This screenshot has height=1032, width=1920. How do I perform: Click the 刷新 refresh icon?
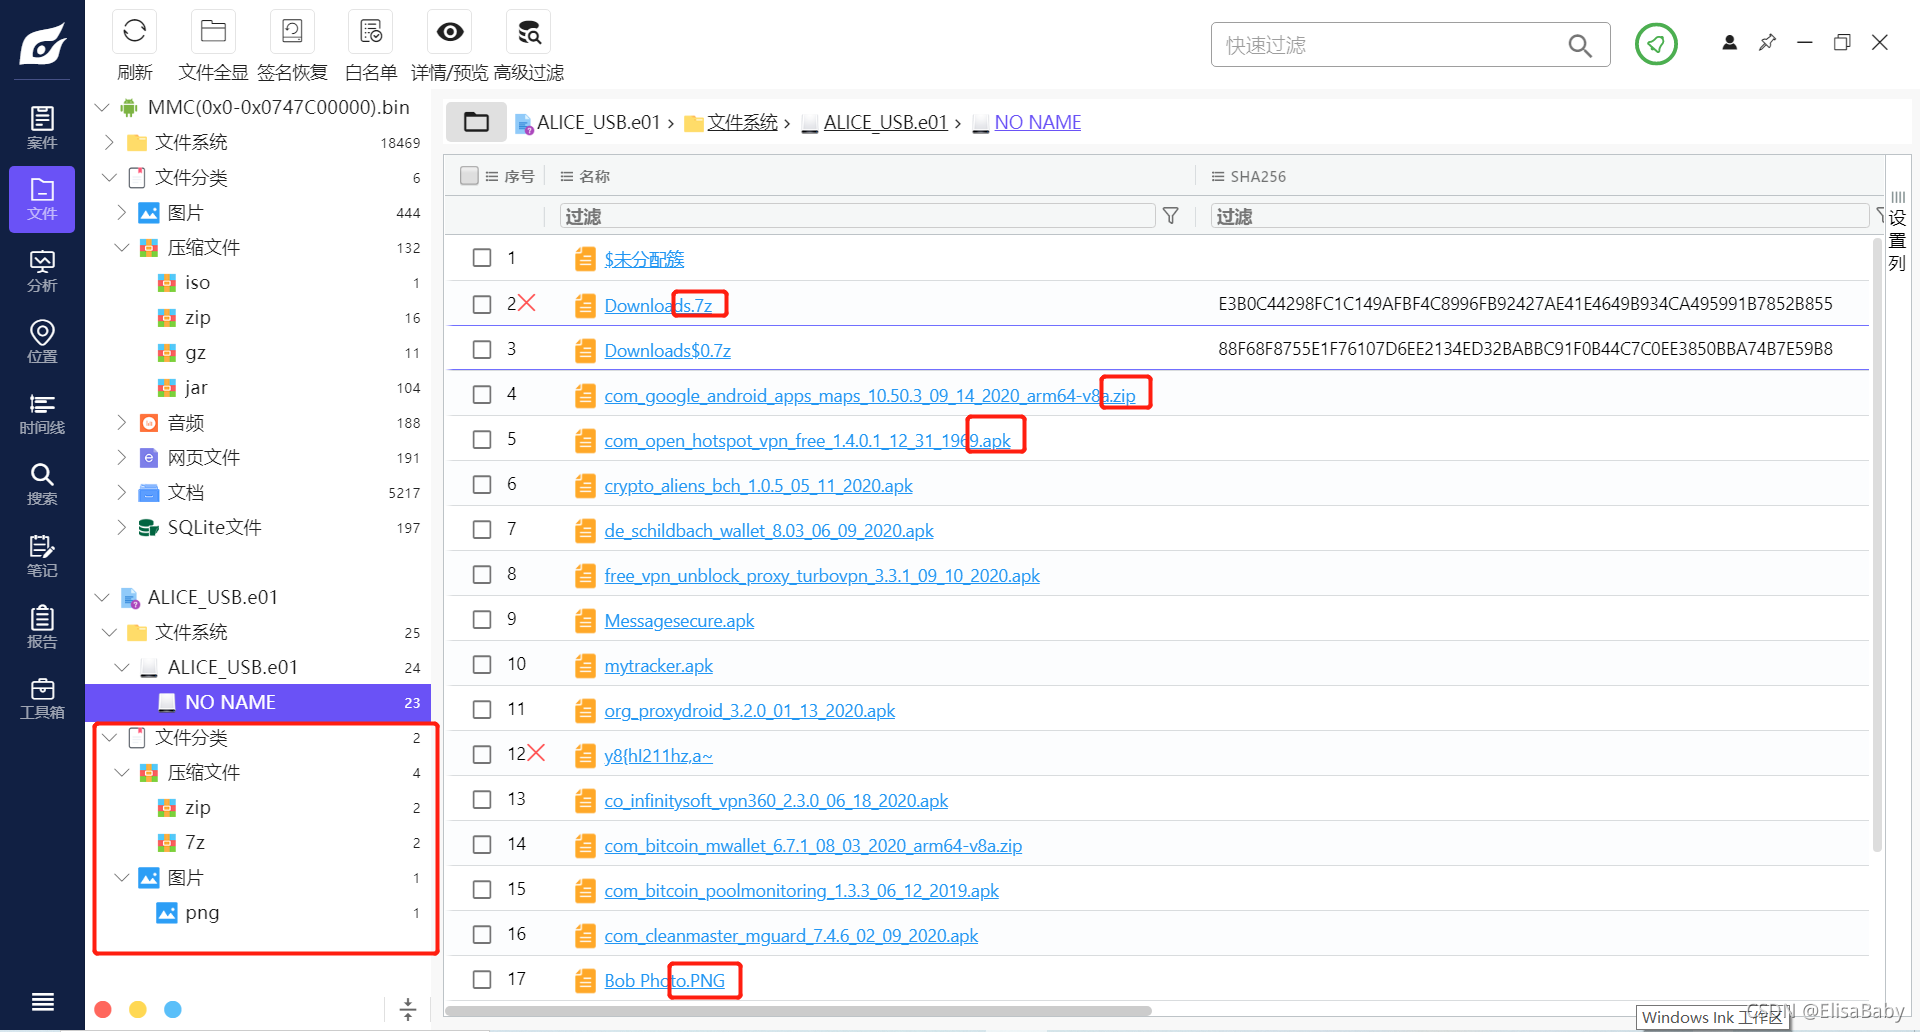coord(135,32)
